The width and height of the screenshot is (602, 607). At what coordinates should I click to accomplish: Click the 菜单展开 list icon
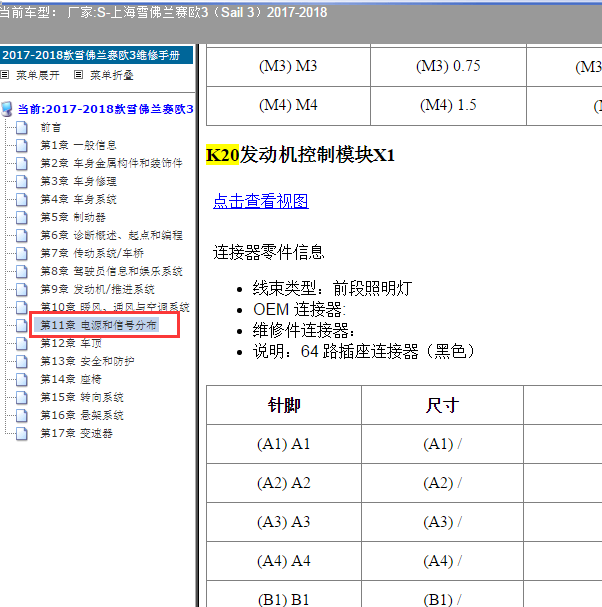coord(5,75)
